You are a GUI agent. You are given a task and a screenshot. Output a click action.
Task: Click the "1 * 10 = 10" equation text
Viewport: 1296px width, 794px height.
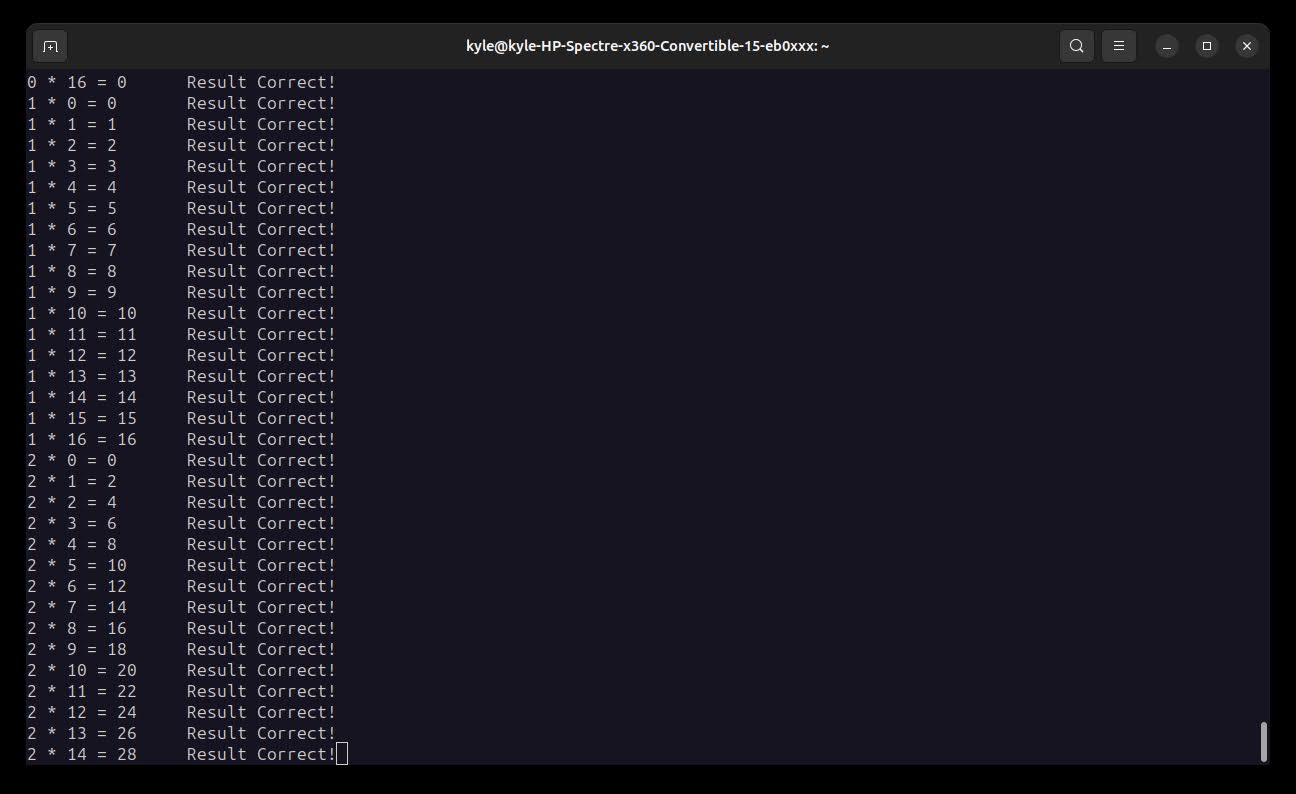pos(82,313)
